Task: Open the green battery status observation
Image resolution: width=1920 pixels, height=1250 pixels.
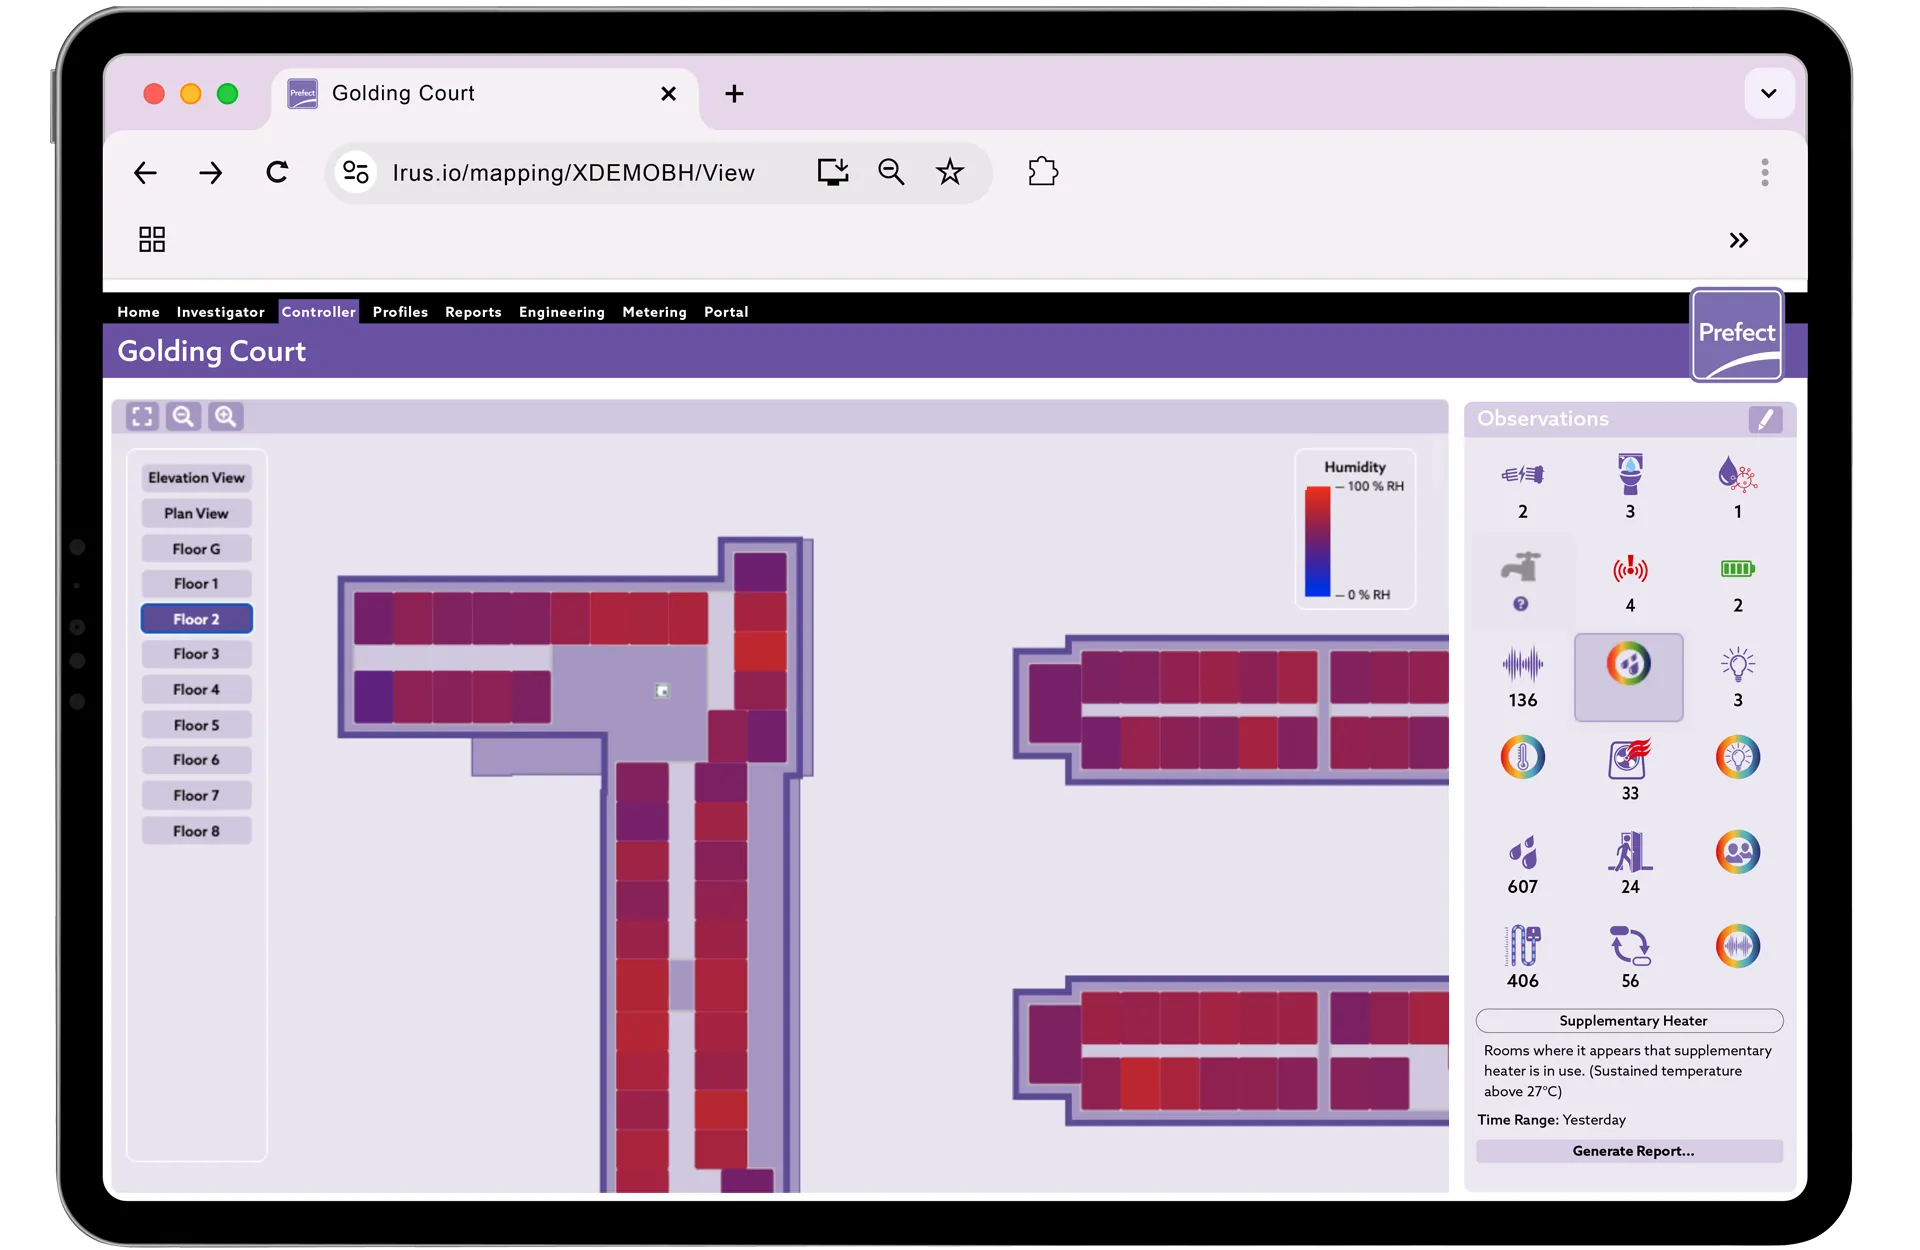Action: tap(1737, 569)
